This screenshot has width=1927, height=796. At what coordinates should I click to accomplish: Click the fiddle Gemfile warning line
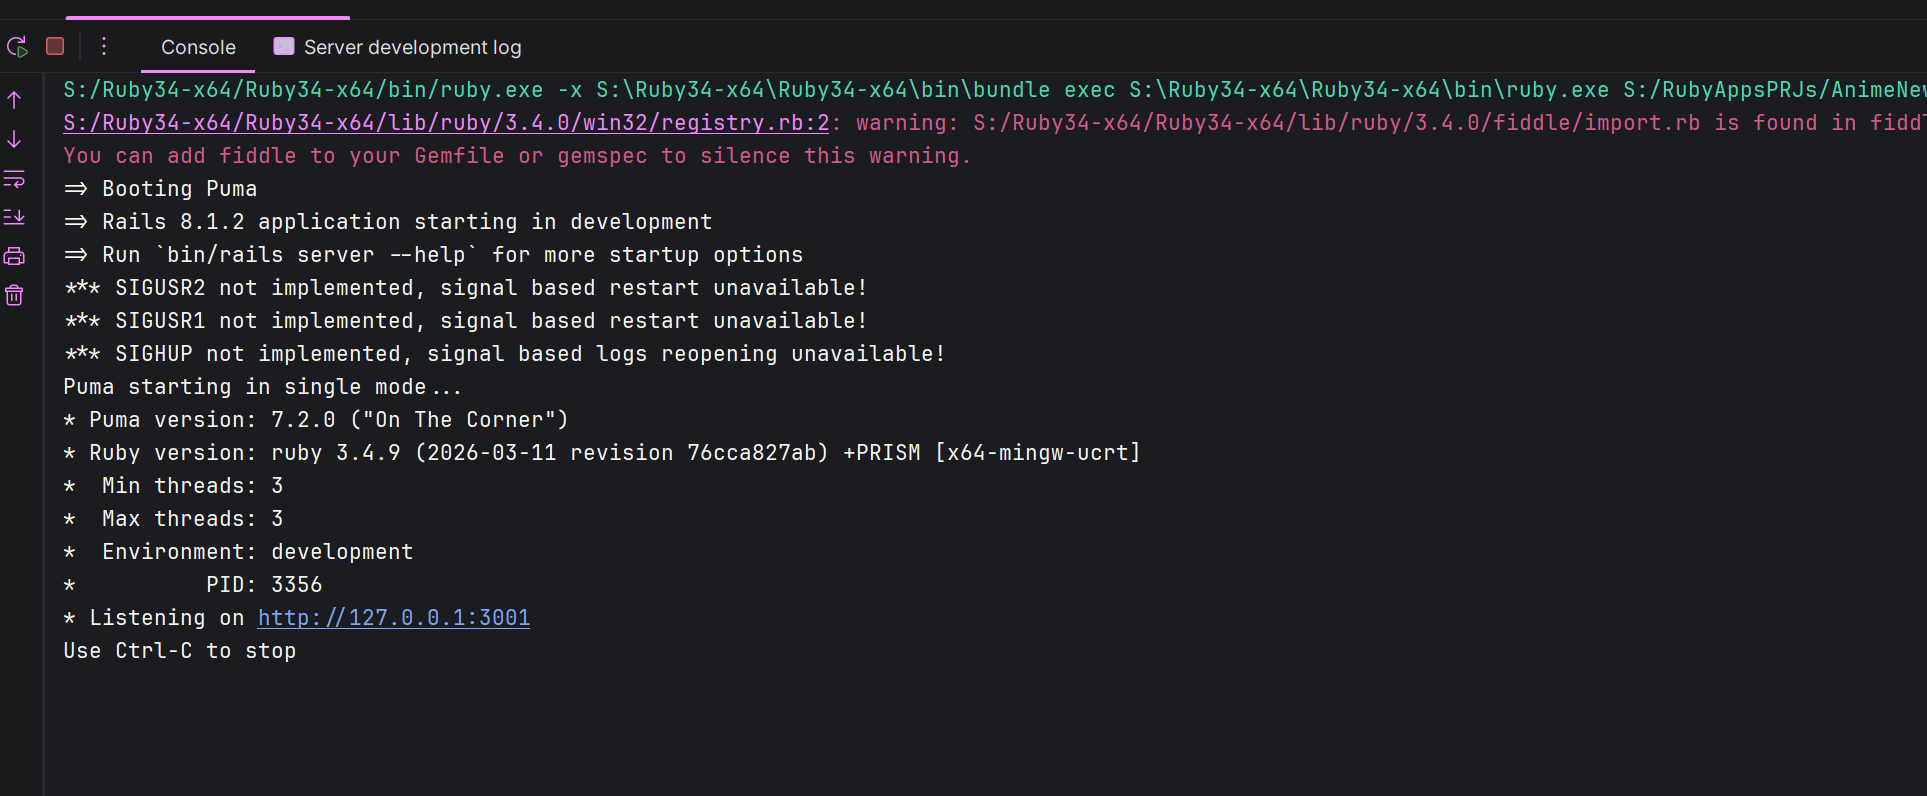point(517,156)
